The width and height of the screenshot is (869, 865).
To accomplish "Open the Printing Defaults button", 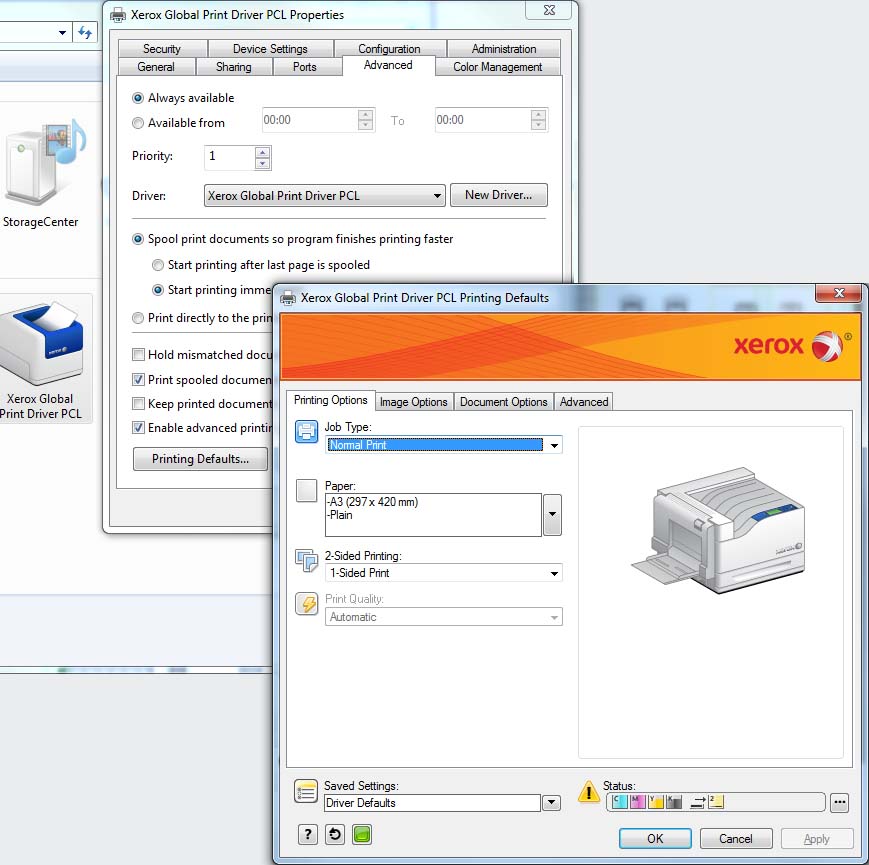I will point(200,459).
